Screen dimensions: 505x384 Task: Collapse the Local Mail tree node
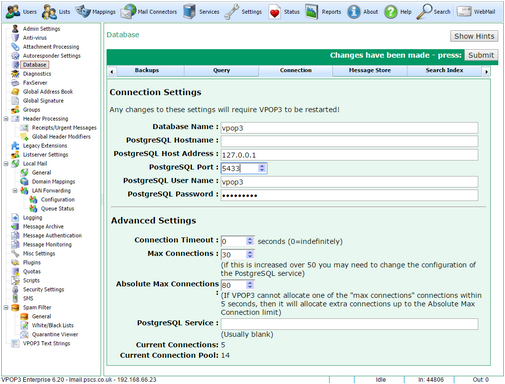tap(6, 164)
